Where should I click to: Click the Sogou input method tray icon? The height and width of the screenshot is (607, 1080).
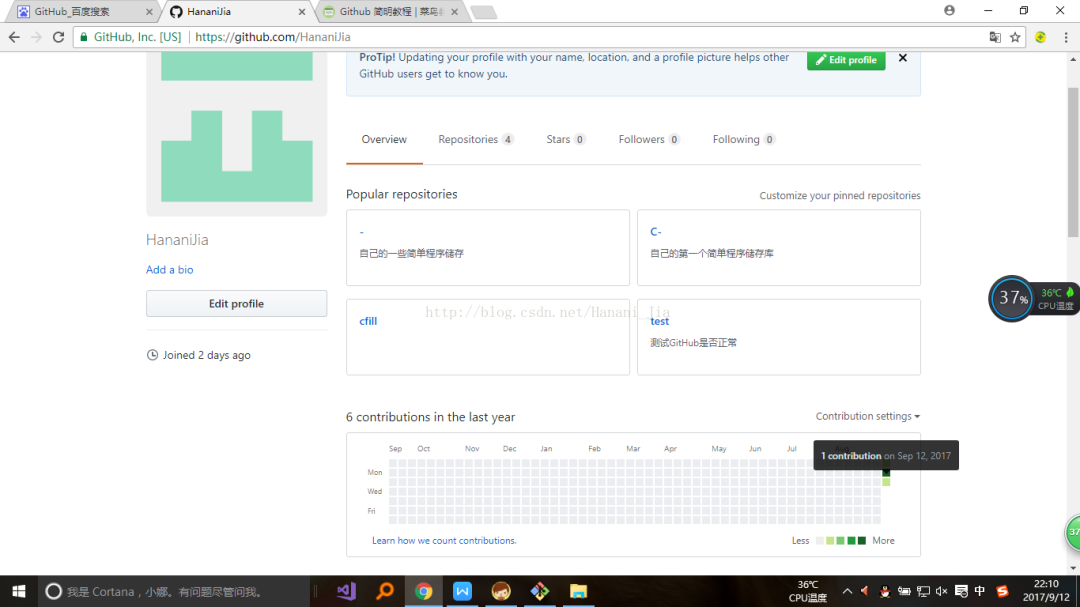tap(1002, 591)
